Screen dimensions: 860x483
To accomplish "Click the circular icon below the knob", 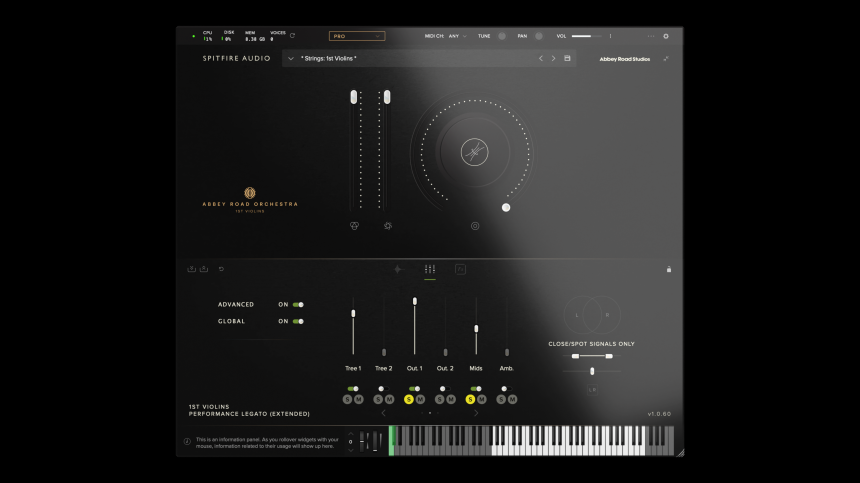I will click(475, 226).
